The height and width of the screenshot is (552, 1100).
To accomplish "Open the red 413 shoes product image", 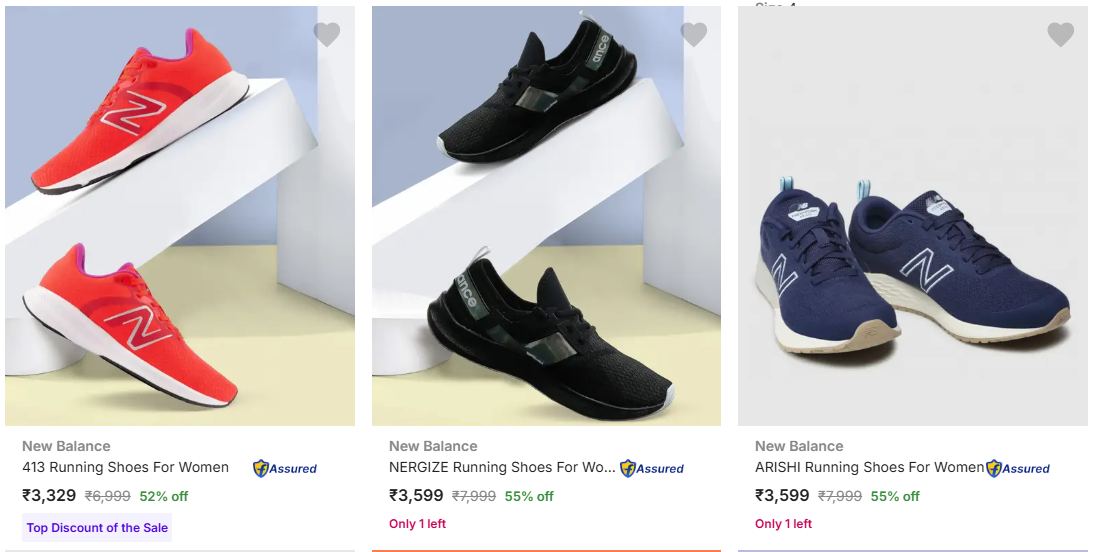I will click(180, 216).
